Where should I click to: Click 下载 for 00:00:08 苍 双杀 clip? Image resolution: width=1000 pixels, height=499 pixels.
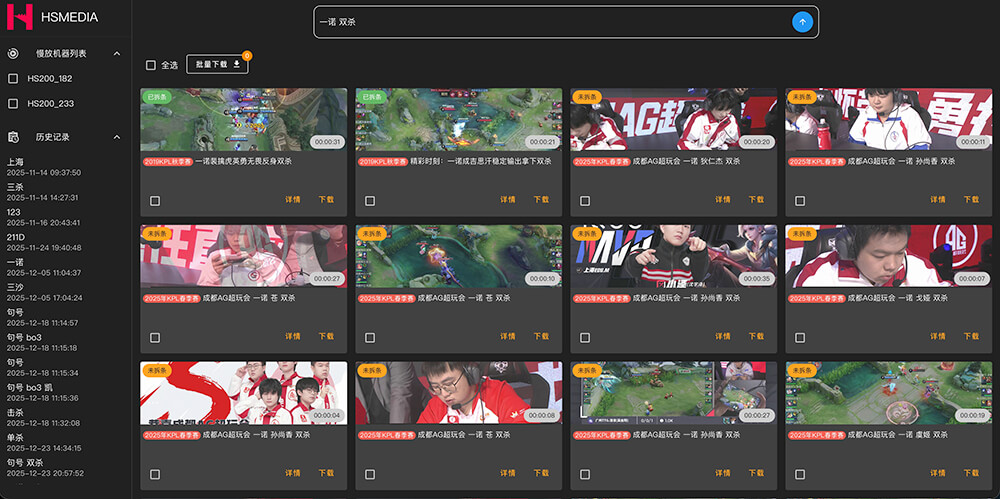[541, 473]
